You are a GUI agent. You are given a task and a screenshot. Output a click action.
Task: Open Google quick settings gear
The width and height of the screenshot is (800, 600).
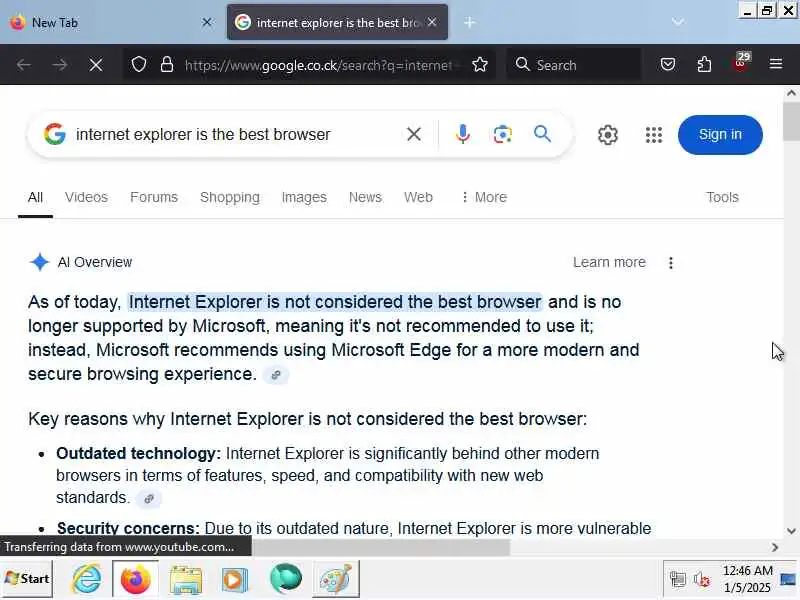click(608, 135)
